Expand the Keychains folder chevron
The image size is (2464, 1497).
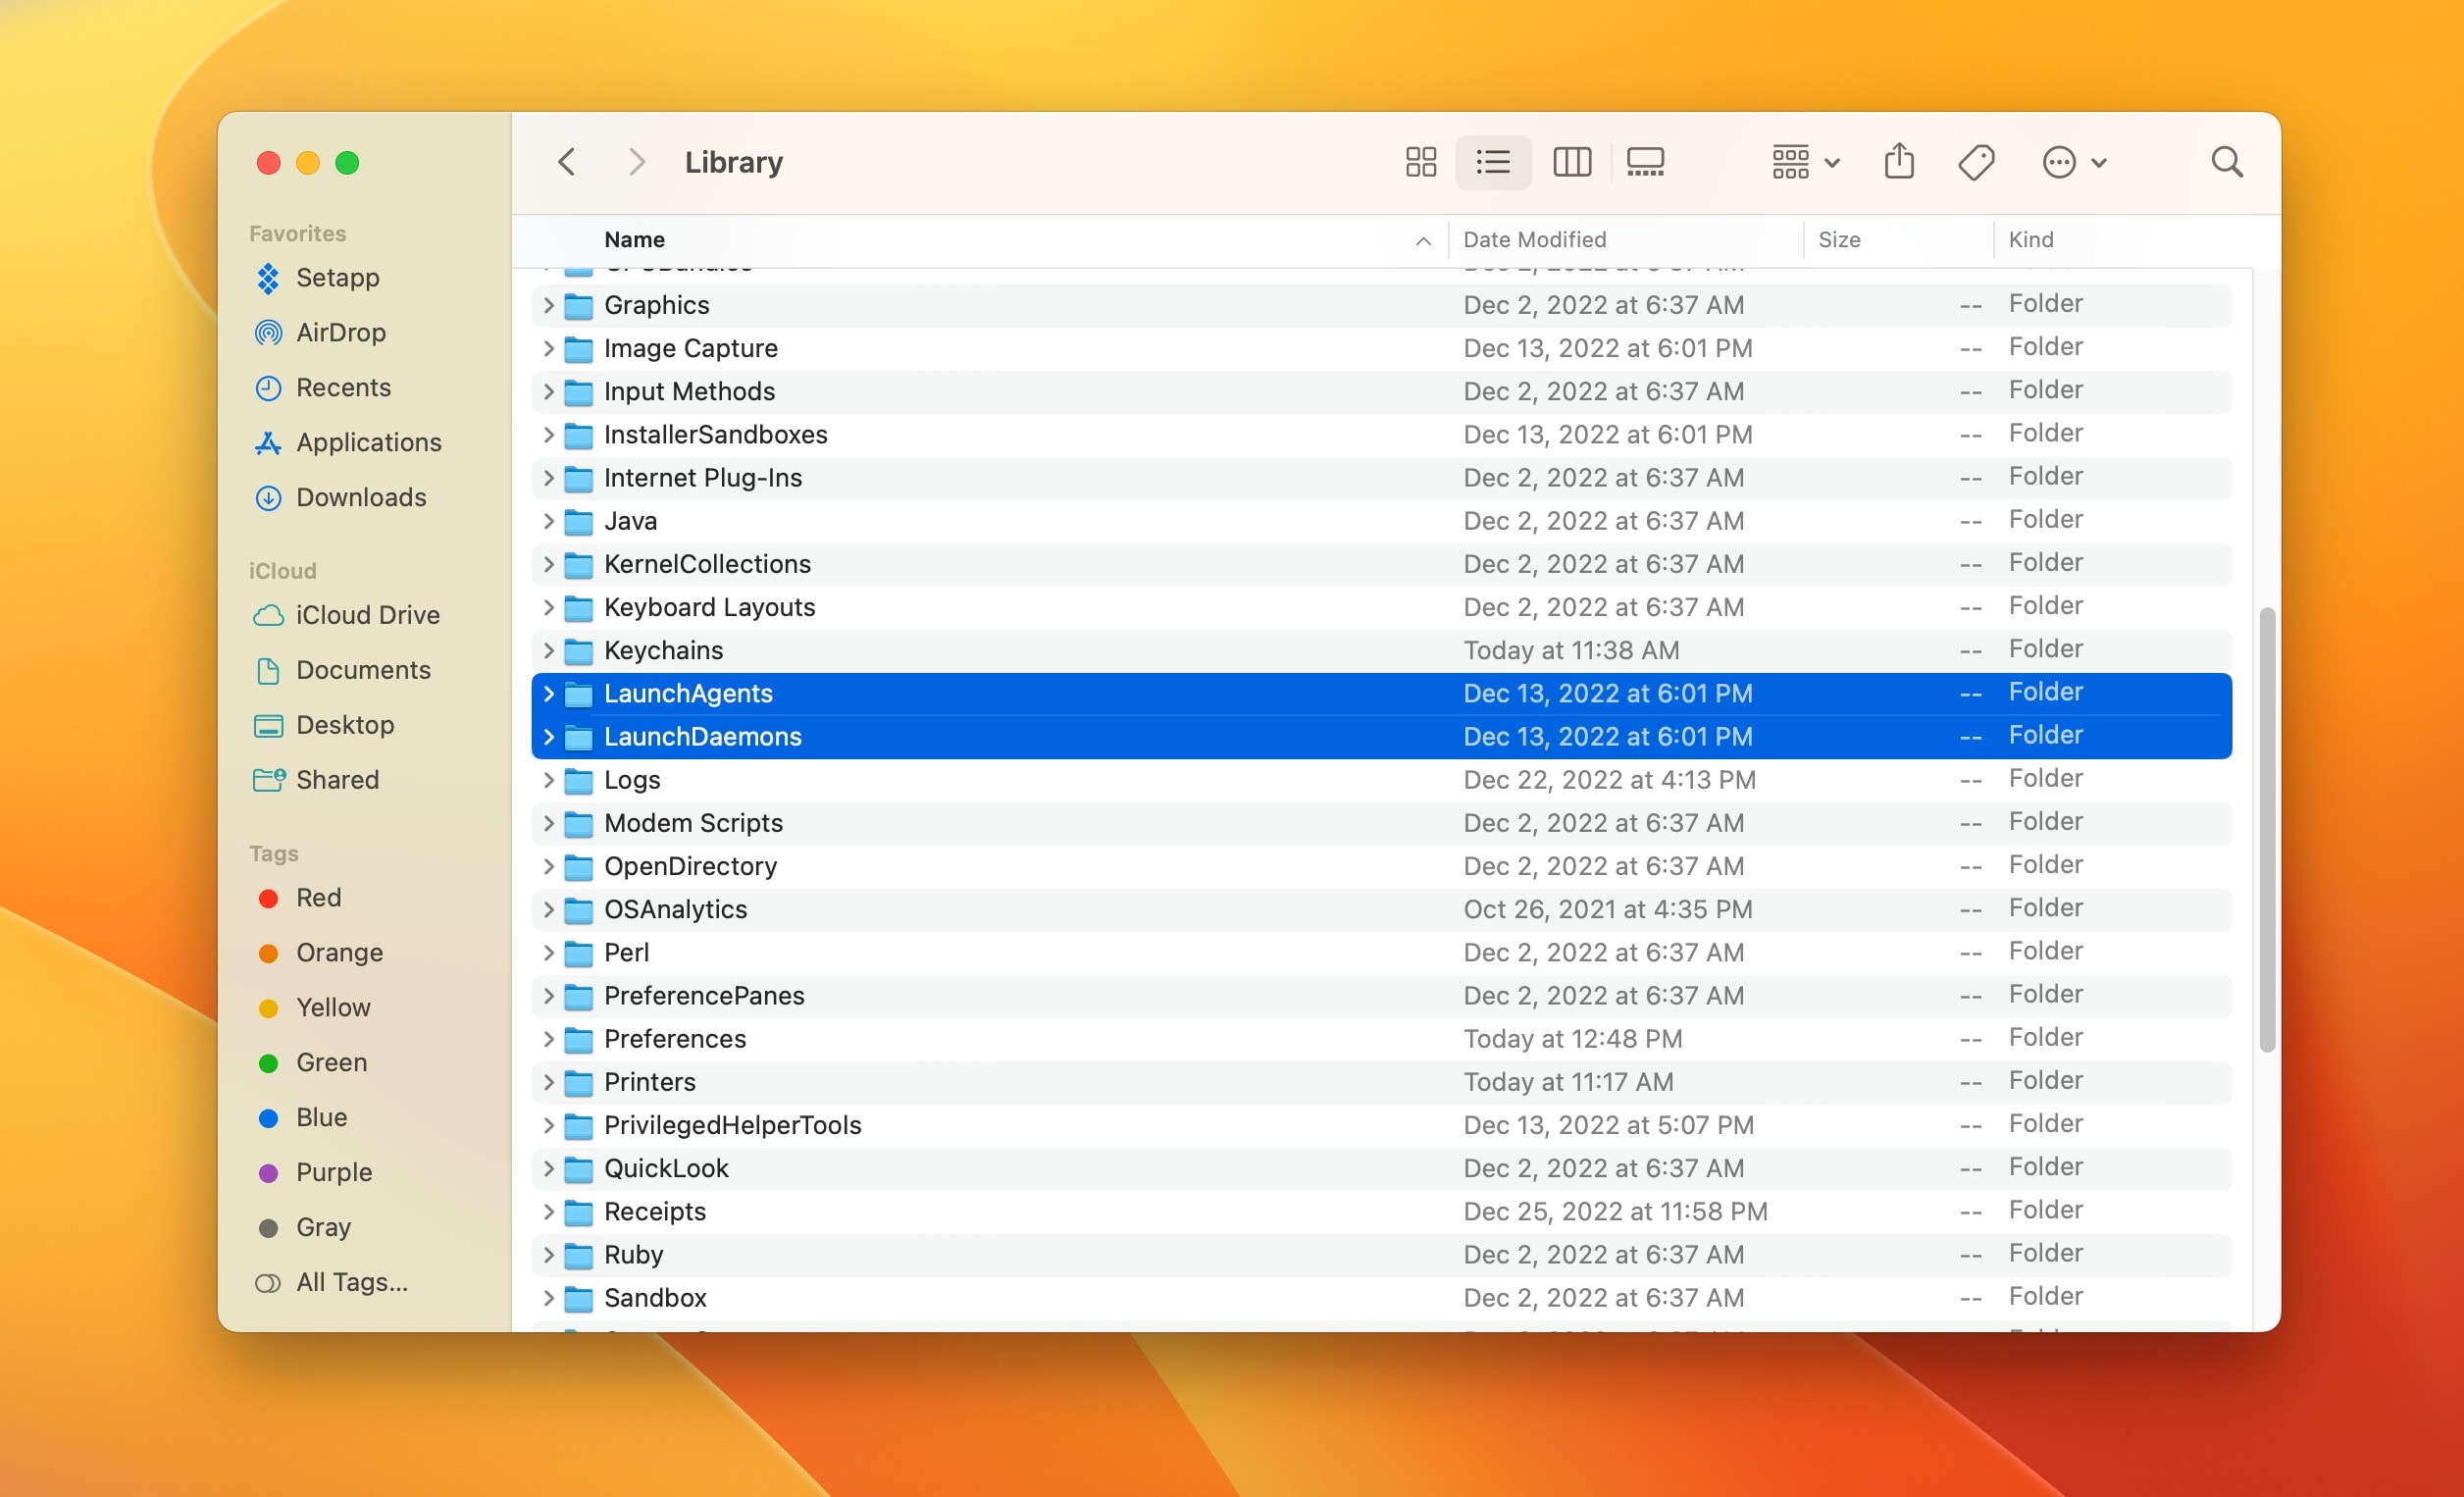tap(548, 651)
